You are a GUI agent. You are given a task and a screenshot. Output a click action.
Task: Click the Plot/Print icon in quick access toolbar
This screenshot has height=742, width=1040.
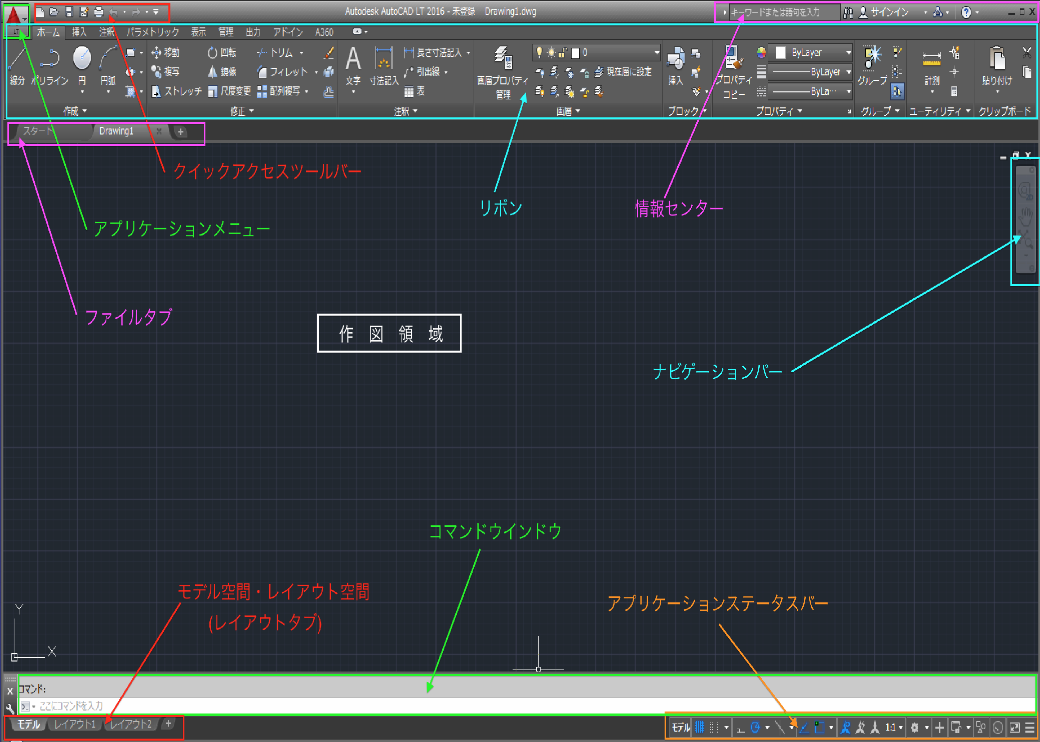(x=98, y=12)
